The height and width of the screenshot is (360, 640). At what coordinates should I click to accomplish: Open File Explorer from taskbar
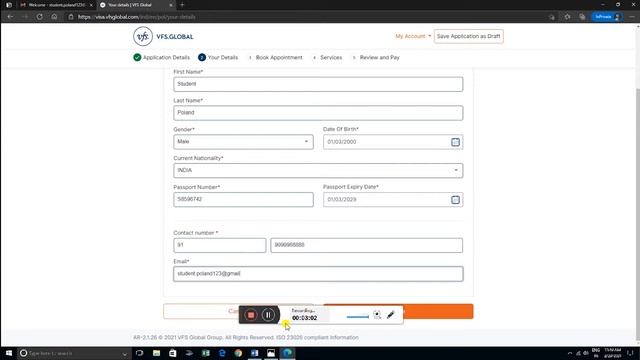pos(156,353)
